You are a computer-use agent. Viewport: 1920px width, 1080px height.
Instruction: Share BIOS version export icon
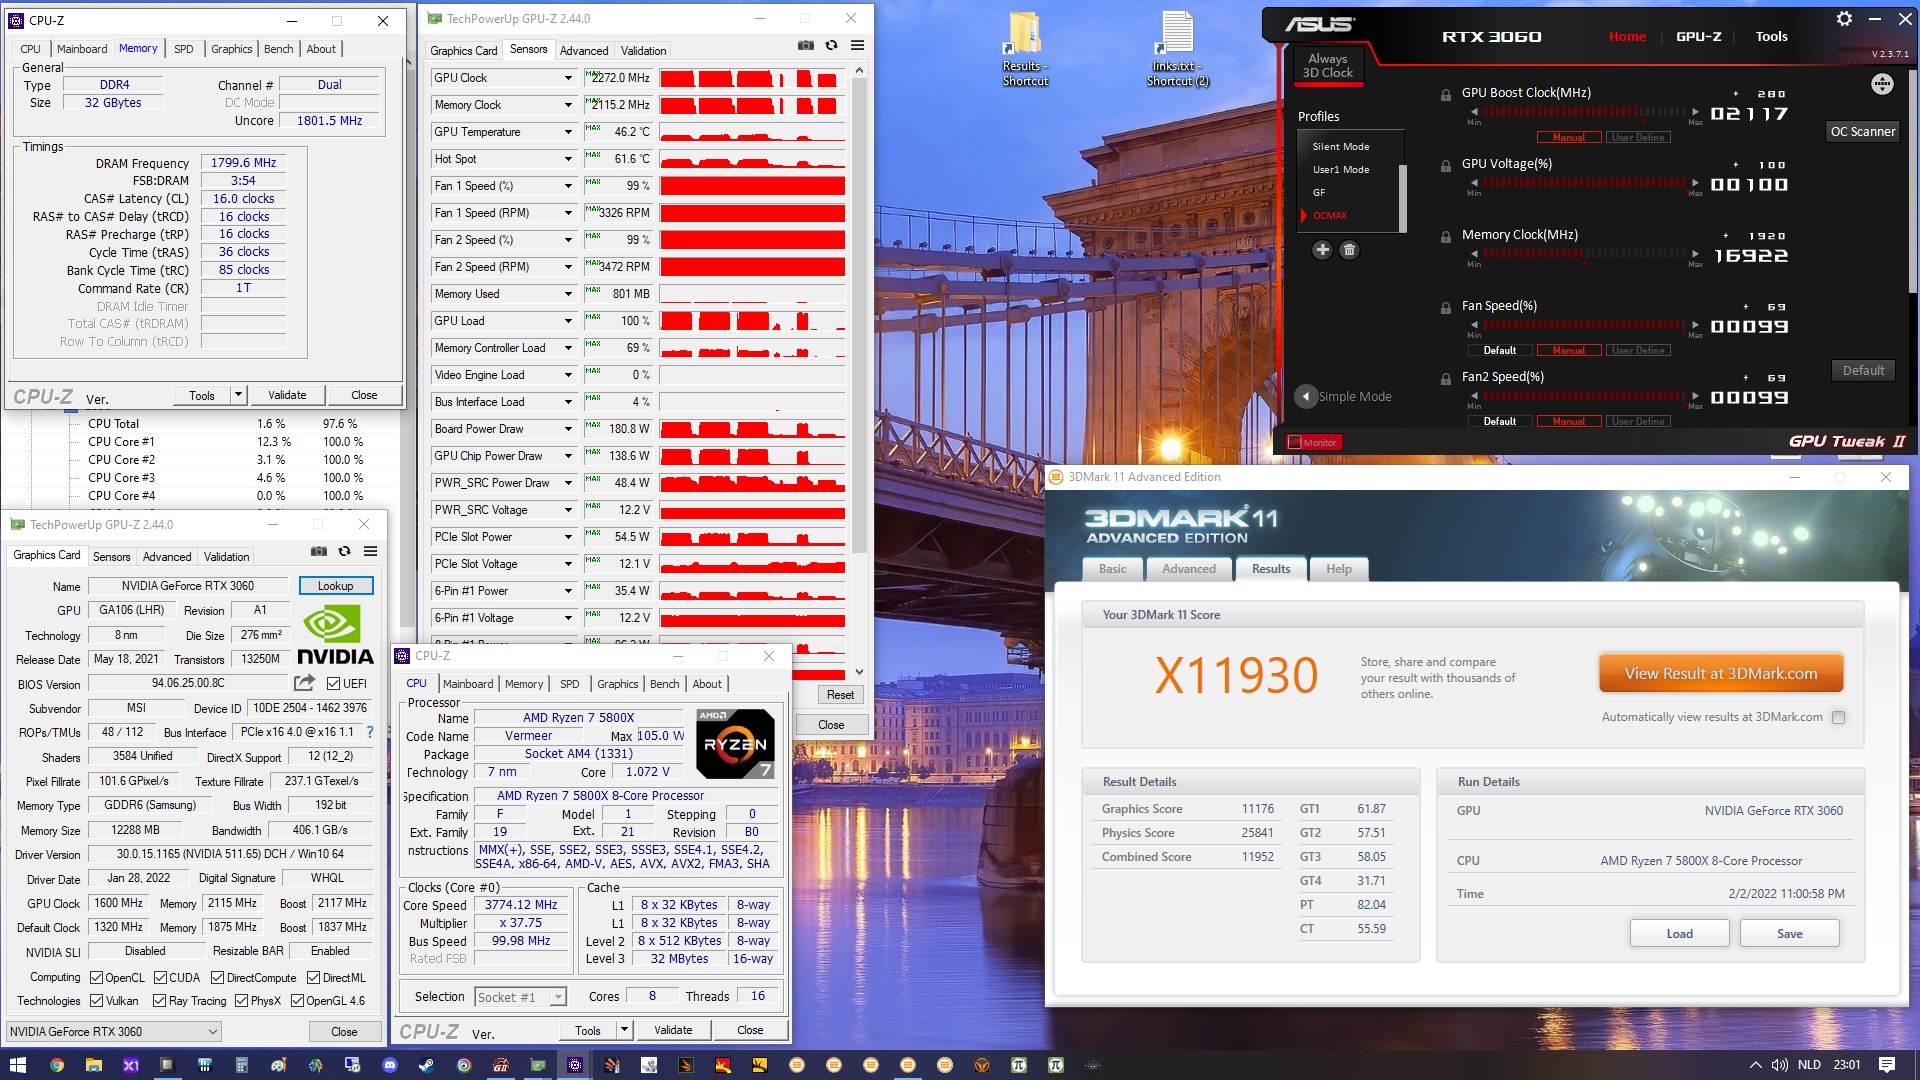coord(304,683)
